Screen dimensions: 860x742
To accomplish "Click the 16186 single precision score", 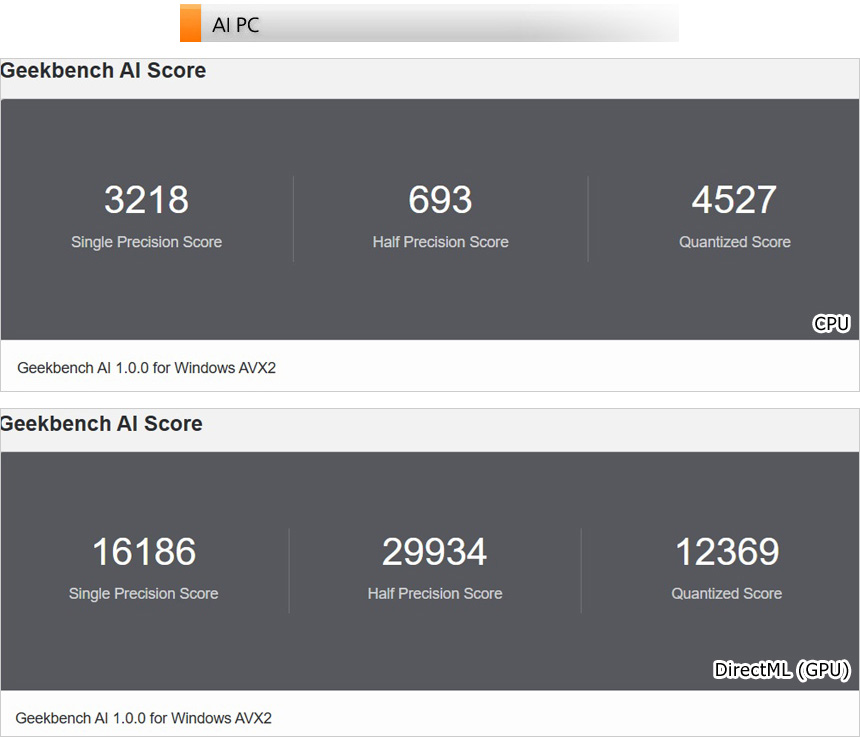I will (144, 552).
